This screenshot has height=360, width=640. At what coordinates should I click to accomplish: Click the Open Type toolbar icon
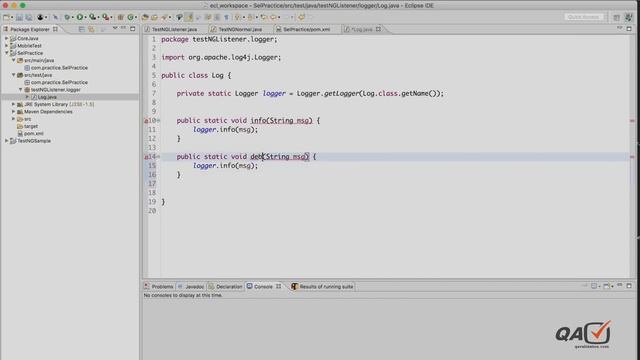pyautogui.click(x=145, y=17)
